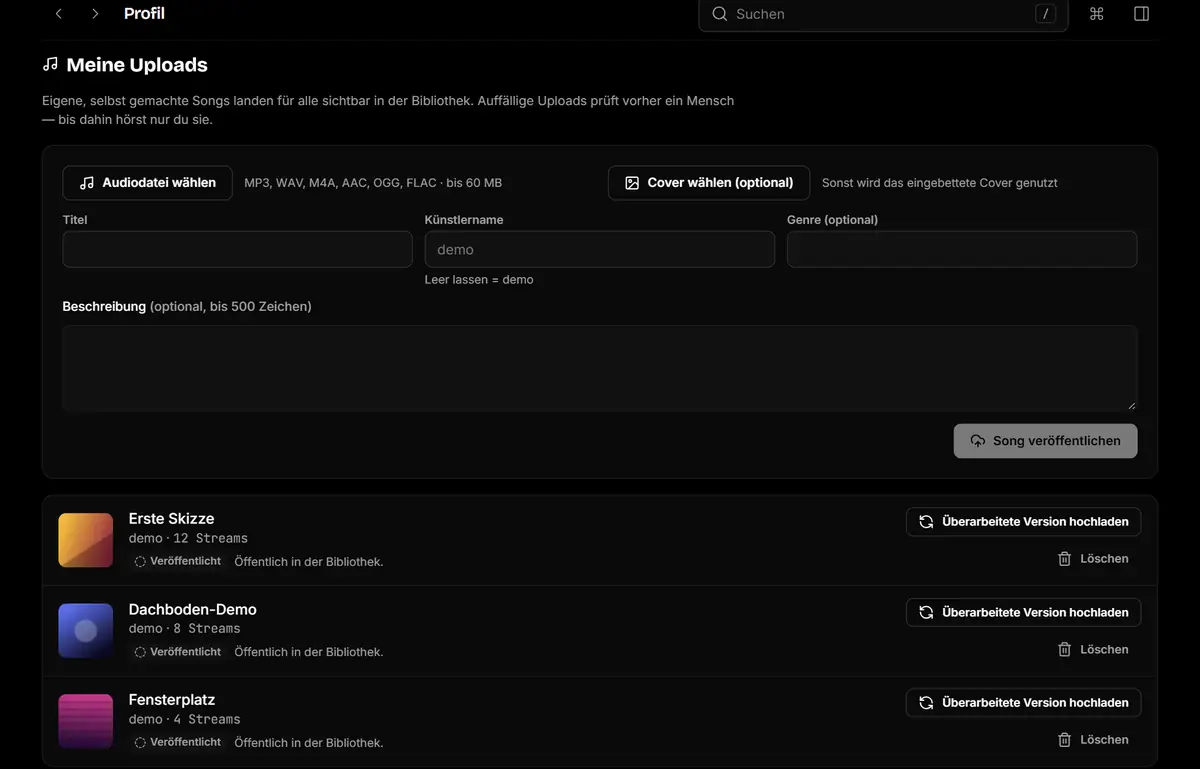This screenshot has width=1200, height=769.
Task: Click the Song veröffentlichen button
Action: (1045, 441)
